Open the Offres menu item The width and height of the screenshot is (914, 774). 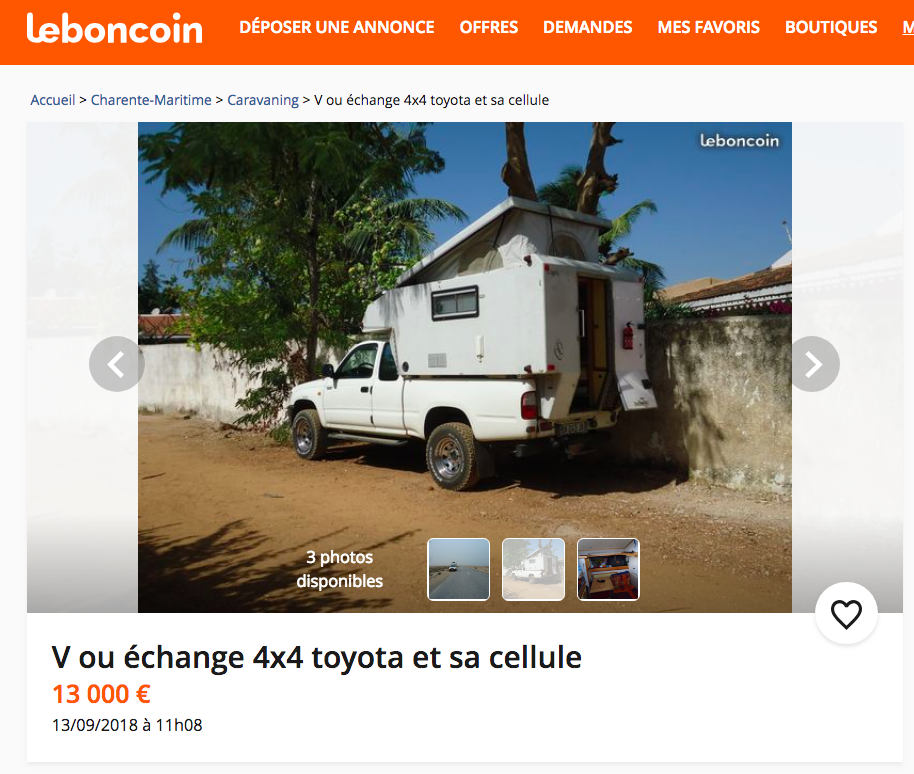tap(488, 27)
